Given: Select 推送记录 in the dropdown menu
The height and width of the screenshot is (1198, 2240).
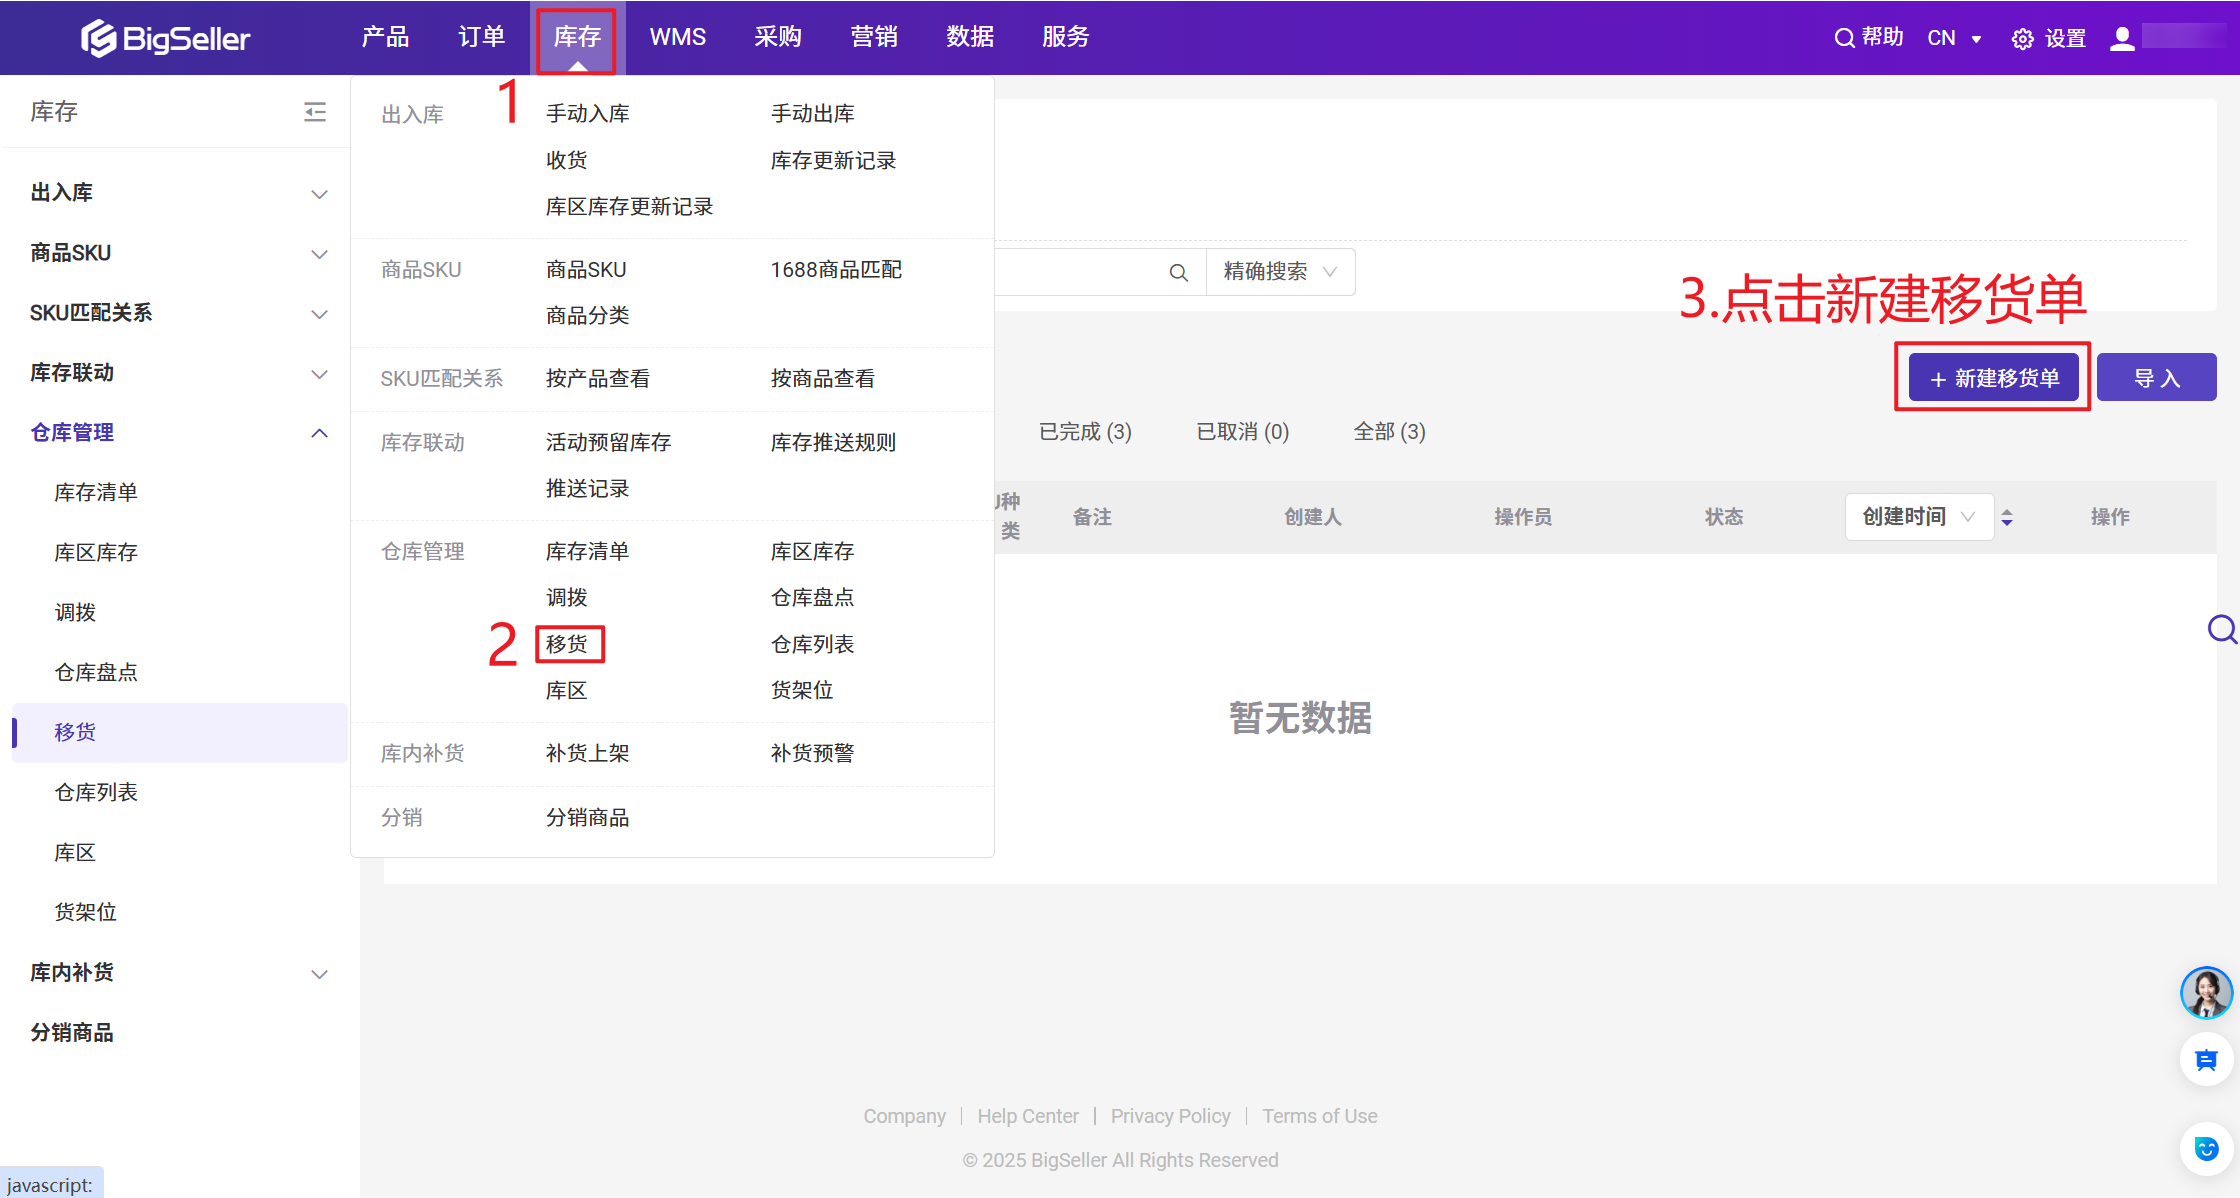Looking at the screenshot, I should pos(587,488).
